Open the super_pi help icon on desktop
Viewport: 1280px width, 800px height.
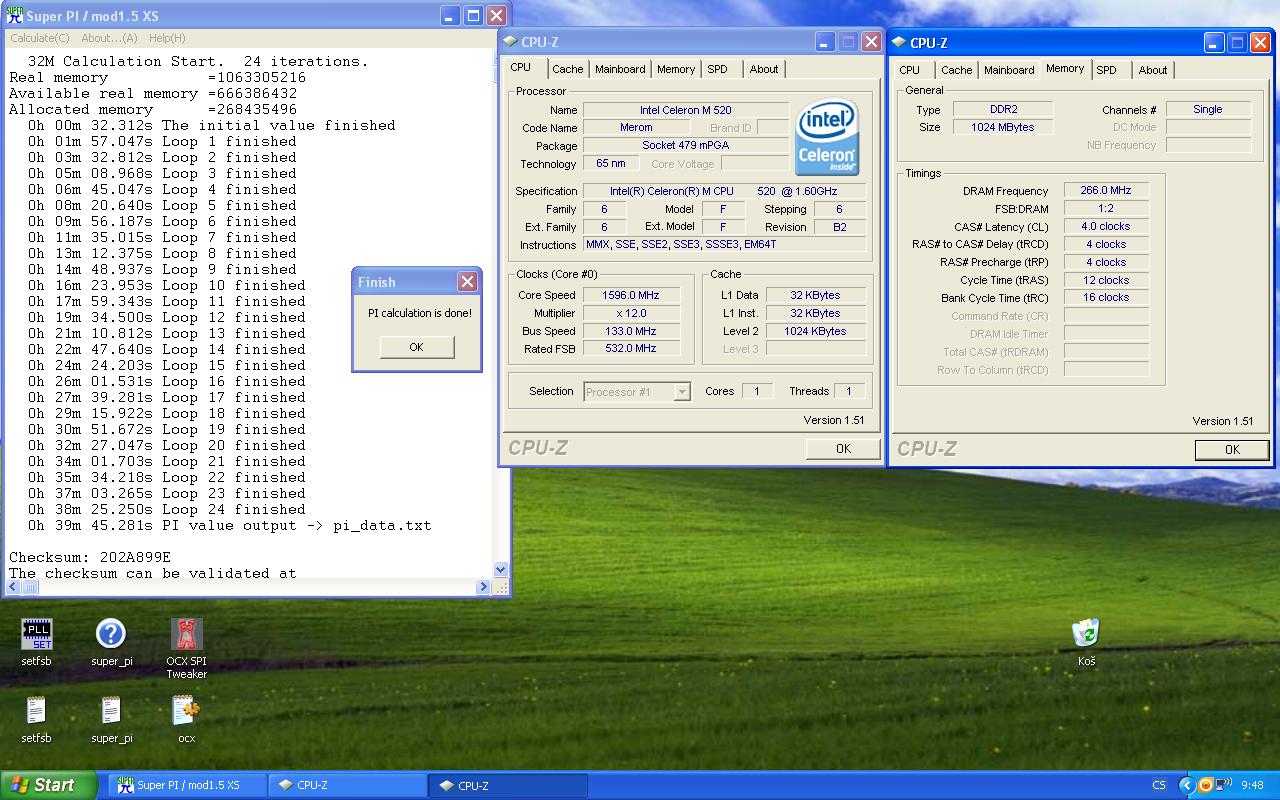coord(111,634)
